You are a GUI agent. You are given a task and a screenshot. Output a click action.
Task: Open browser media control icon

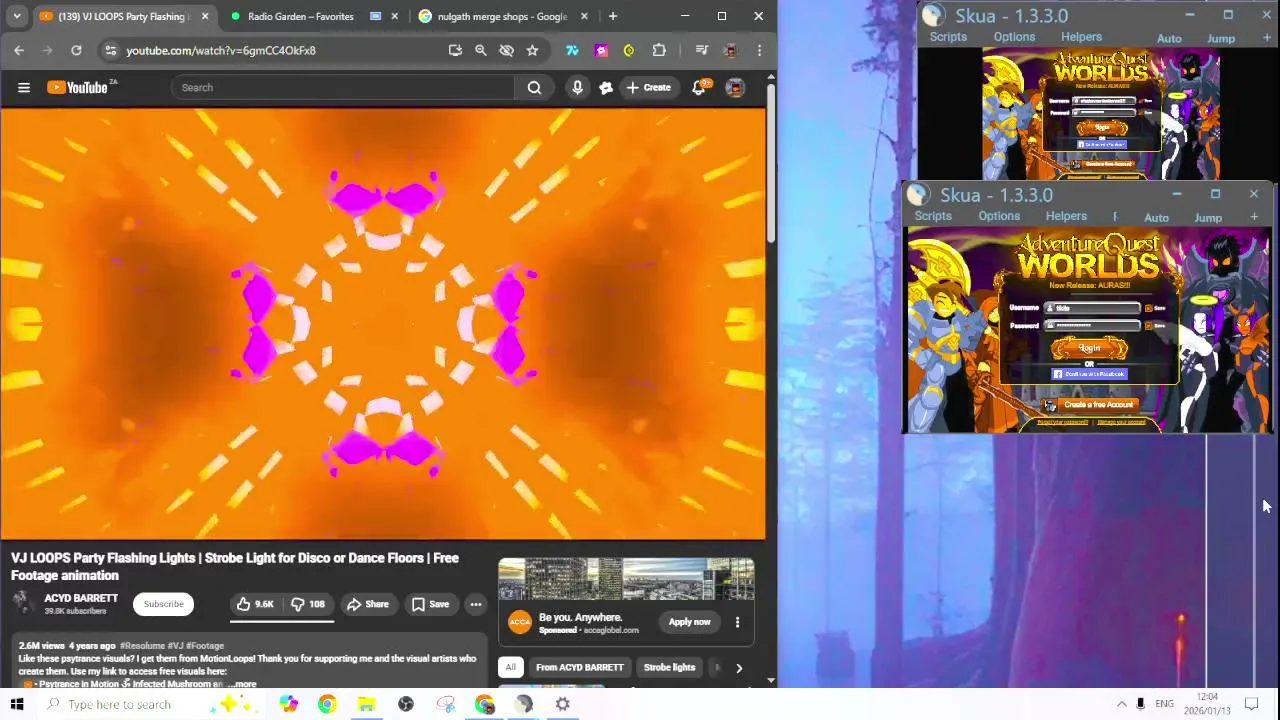coord(702,50)
